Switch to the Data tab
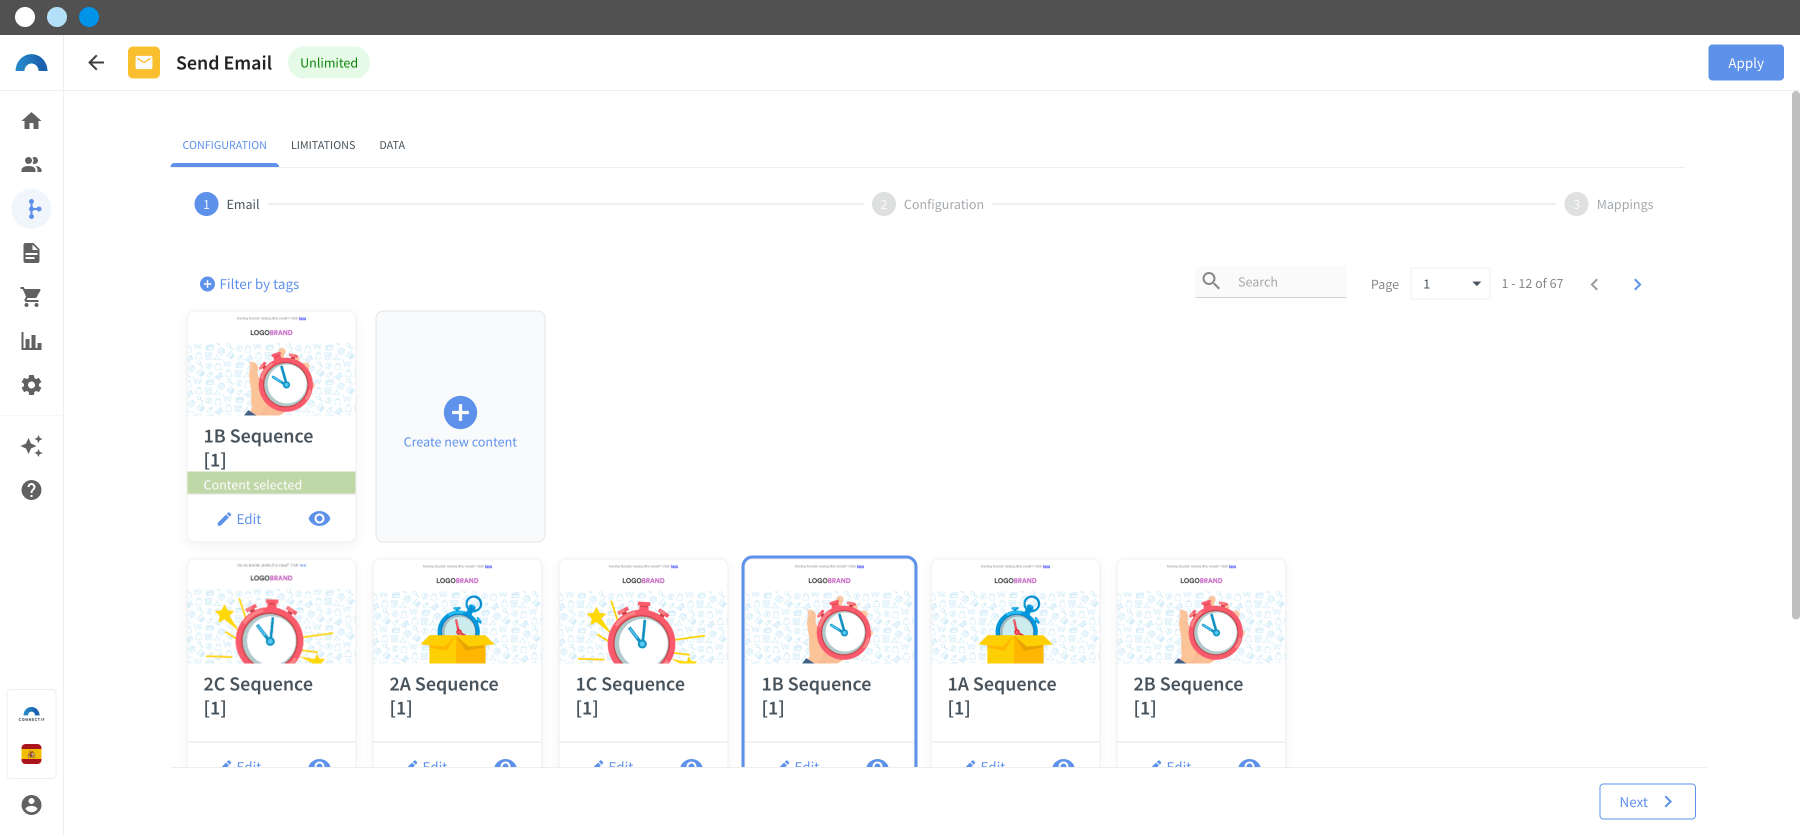The width and height of the screenshot is (1800, 835). point(392,145)
